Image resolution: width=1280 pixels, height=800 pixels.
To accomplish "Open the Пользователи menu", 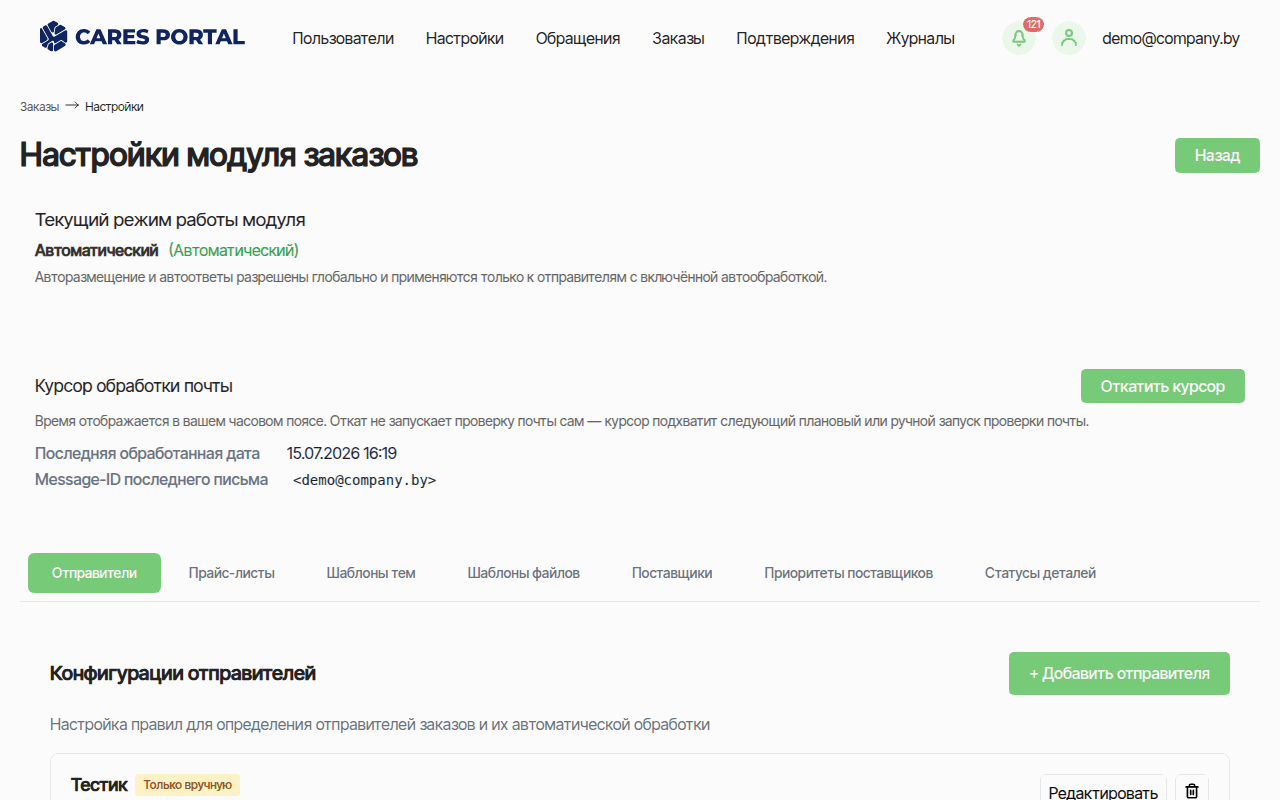I will click(x=343, y=39).
